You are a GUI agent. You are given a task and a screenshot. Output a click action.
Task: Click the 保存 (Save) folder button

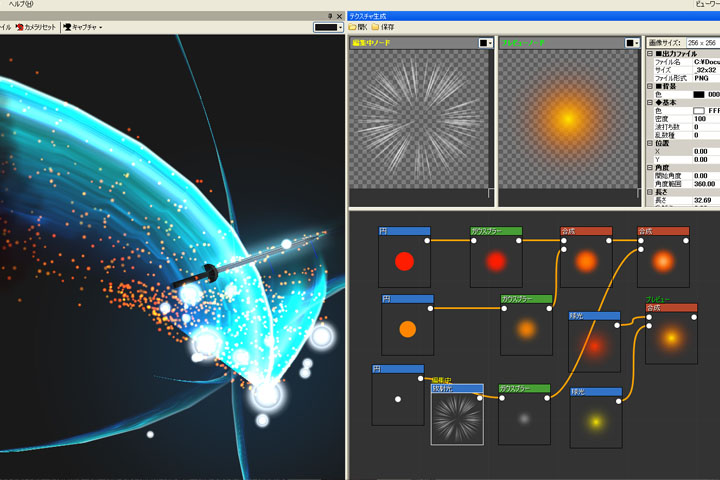383,27
